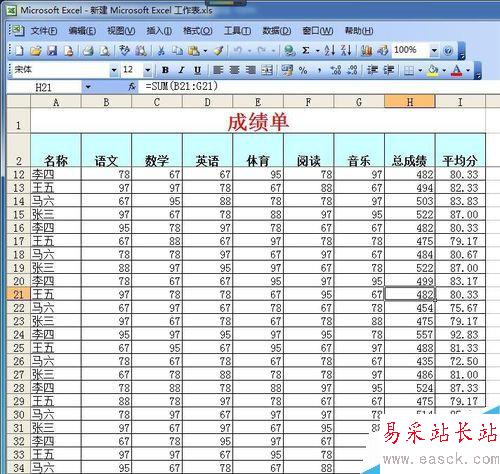Apply Percent style to the cell

[303, 70]
